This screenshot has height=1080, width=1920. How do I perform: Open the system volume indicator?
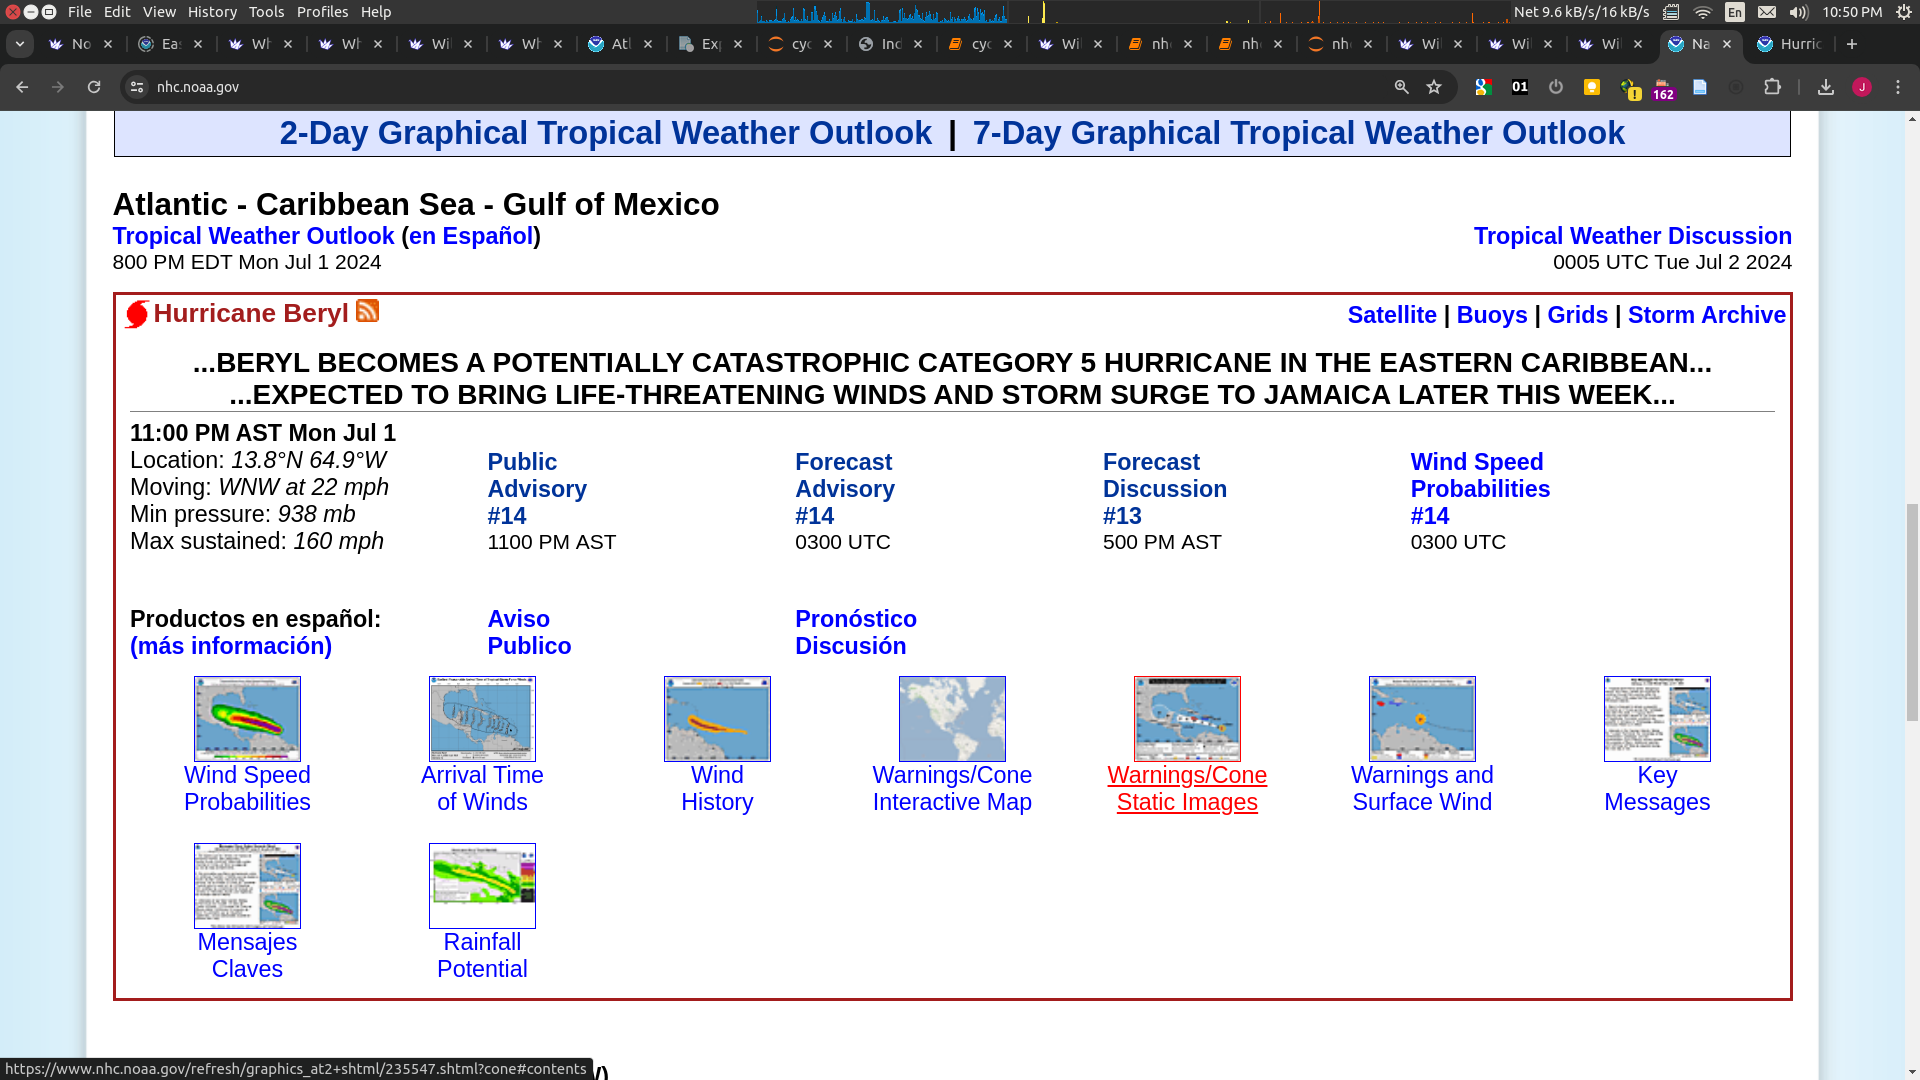click(1799, 12)
